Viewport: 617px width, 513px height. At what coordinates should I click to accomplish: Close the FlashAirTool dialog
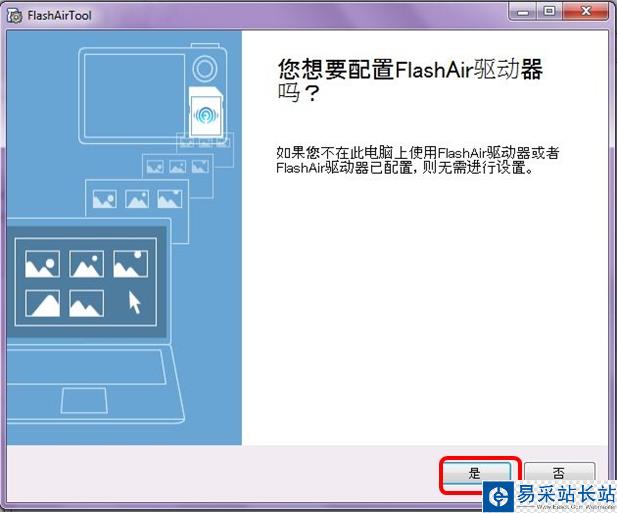click(x=586, y=11)
